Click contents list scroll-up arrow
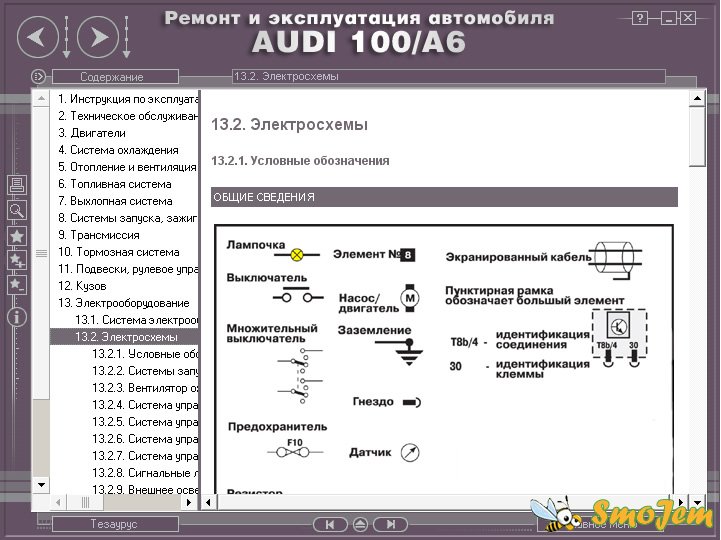Image resolution: width=721 pixels, height=540 pixels. [x=41, y=98]
